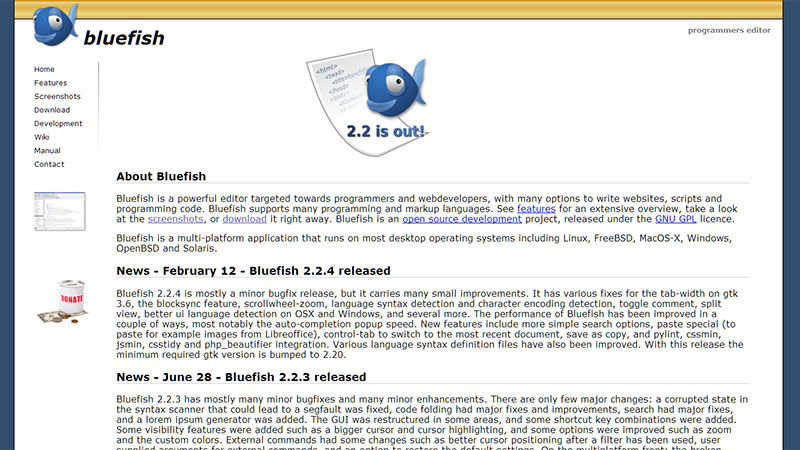This screenshot has width=800, height=450.
Task: Click 'News - June 28 - Bluefish 2.2.3 released' heading
Action: (241, 377)
